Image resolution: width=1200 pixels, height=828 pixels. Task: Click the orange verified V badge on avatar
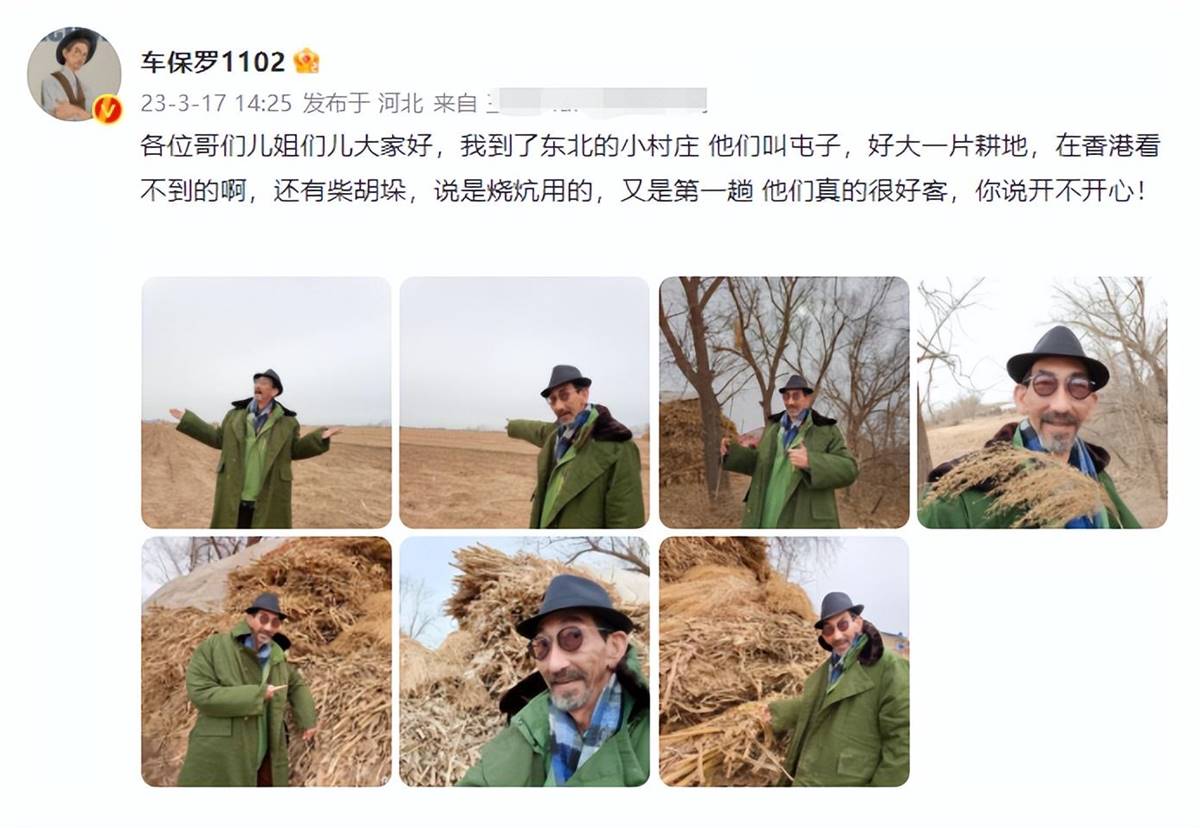(108, 108)
